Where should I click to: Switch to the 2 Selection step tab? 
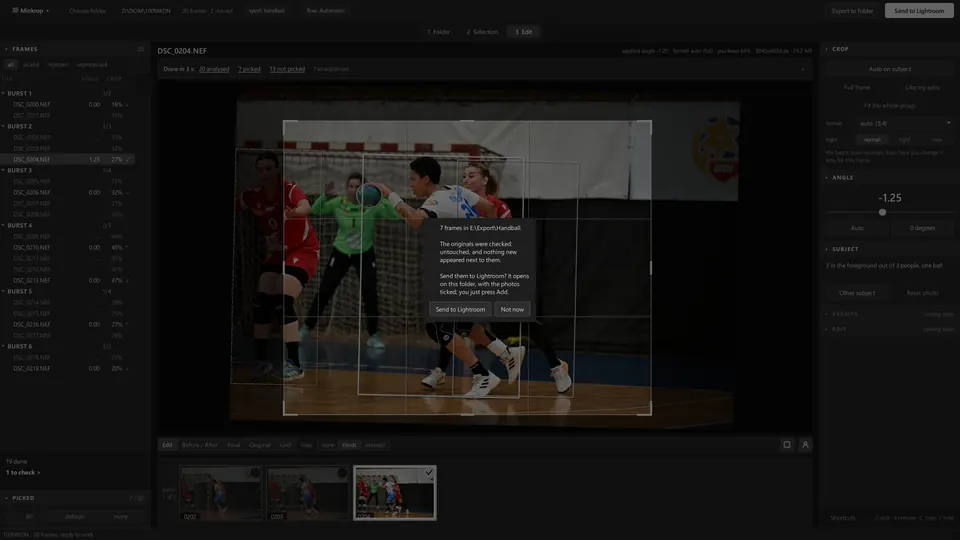482,32
